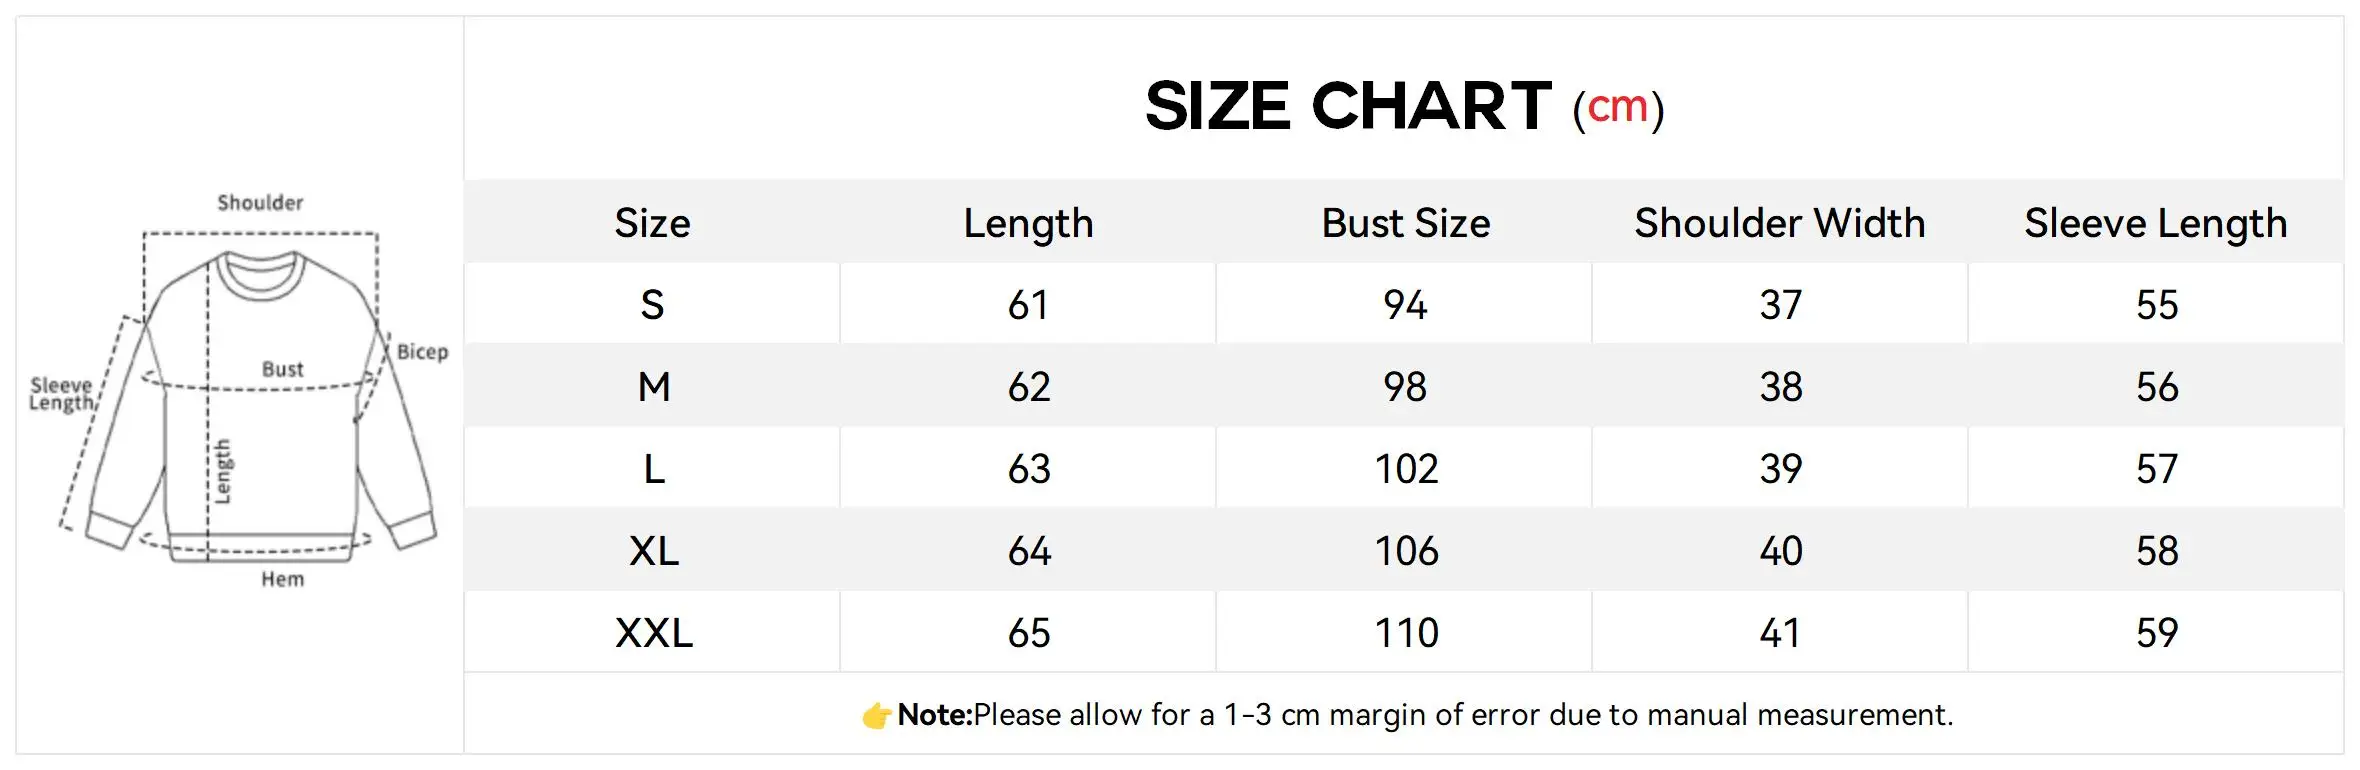Click the bust value 102 for L

tap(1406, 469)
